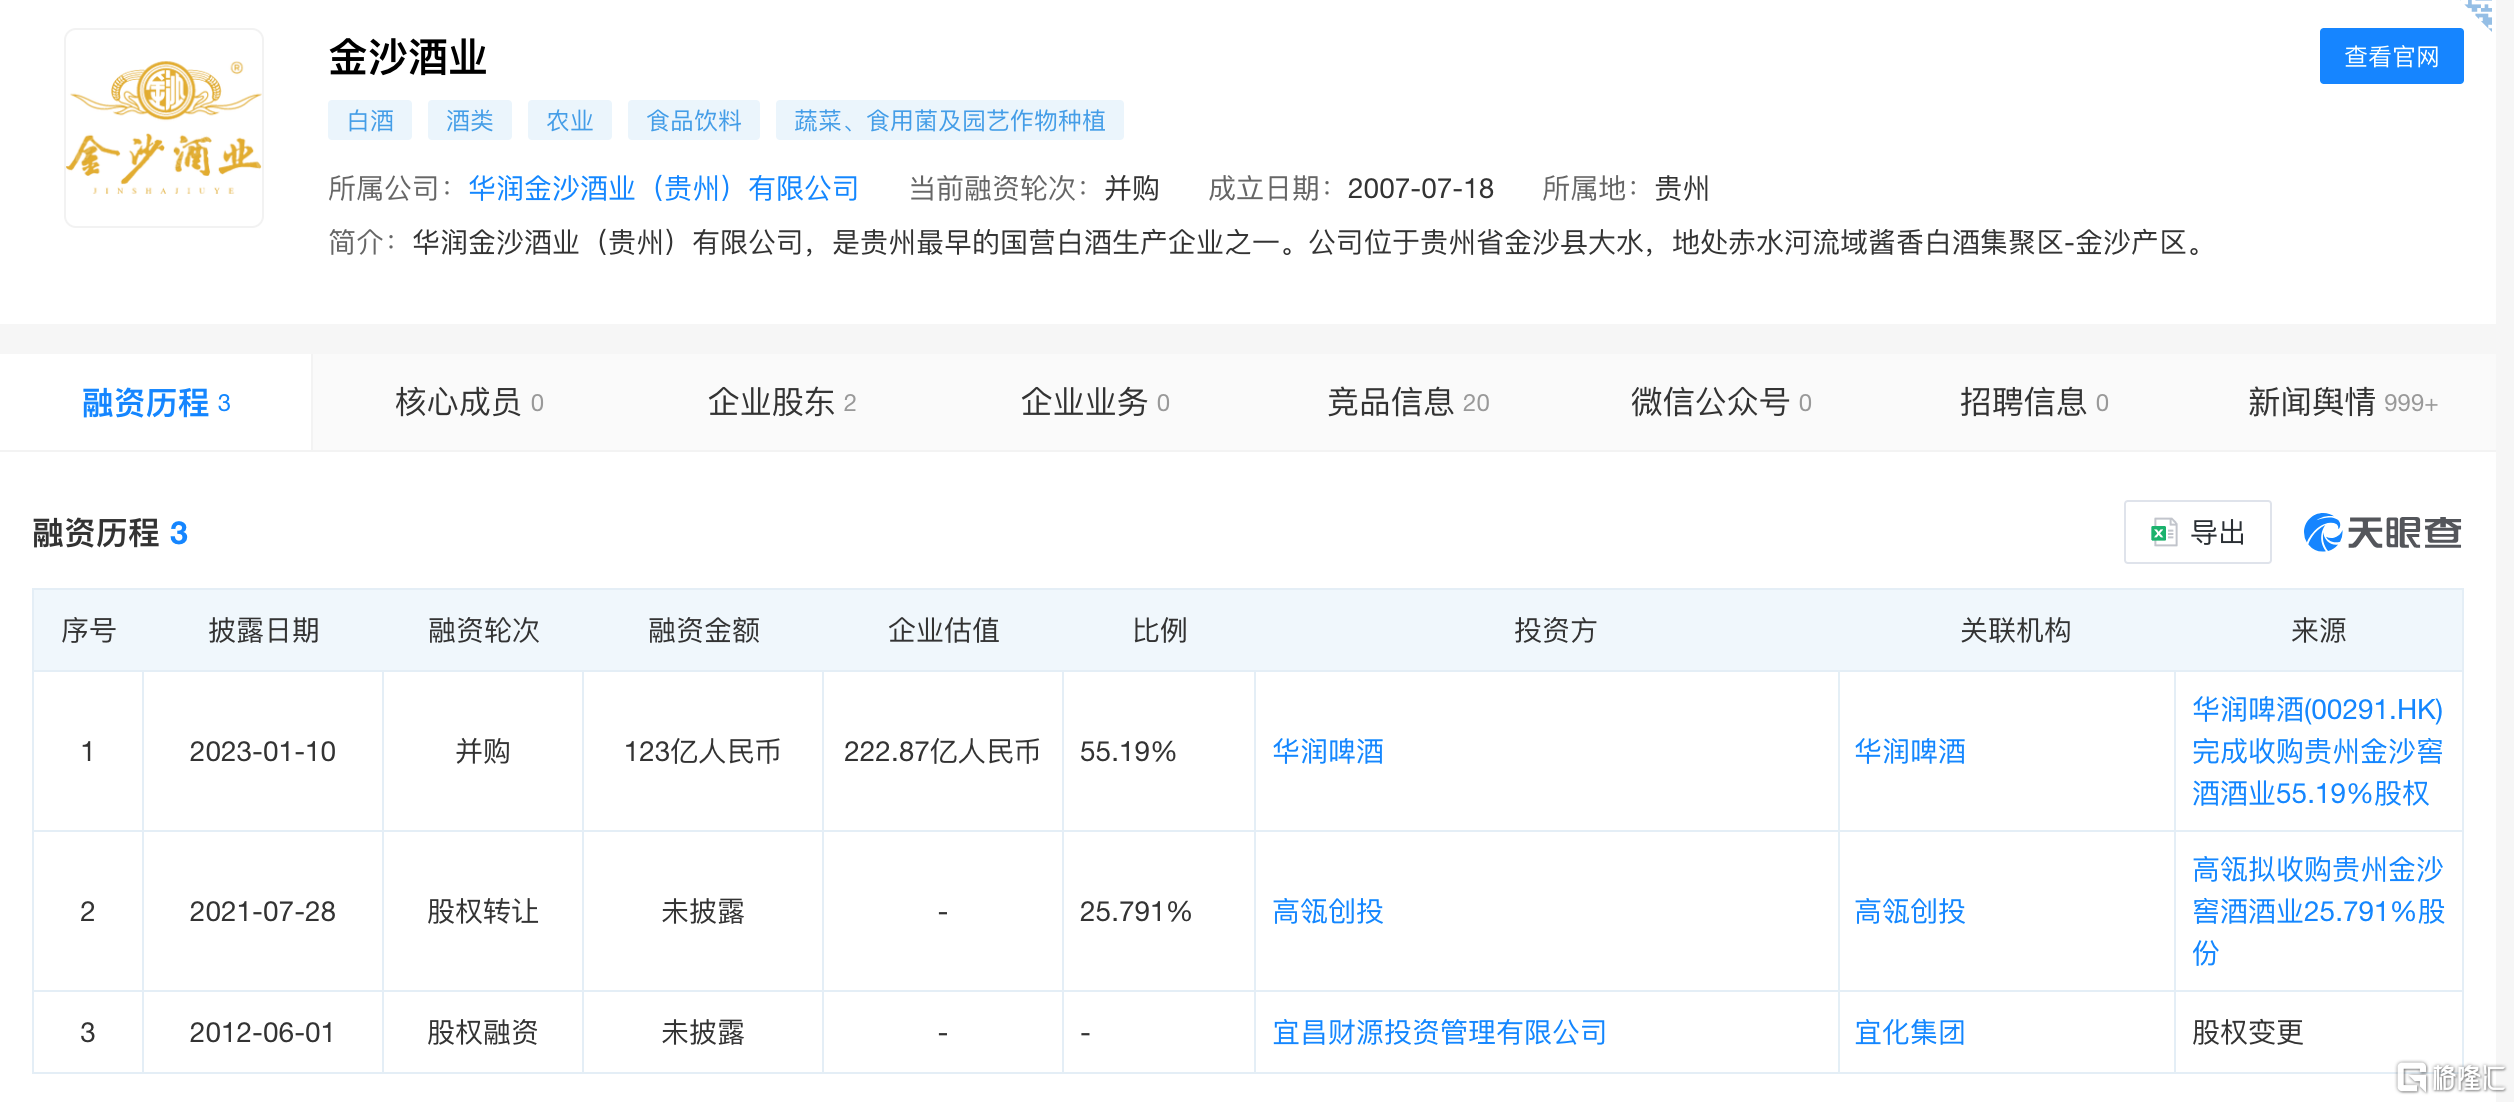Screen dimensions: 2514x1102
Task: Select the 蔬菜、食用菌及园艺作物种植 tag
Action: click(950, 121)
